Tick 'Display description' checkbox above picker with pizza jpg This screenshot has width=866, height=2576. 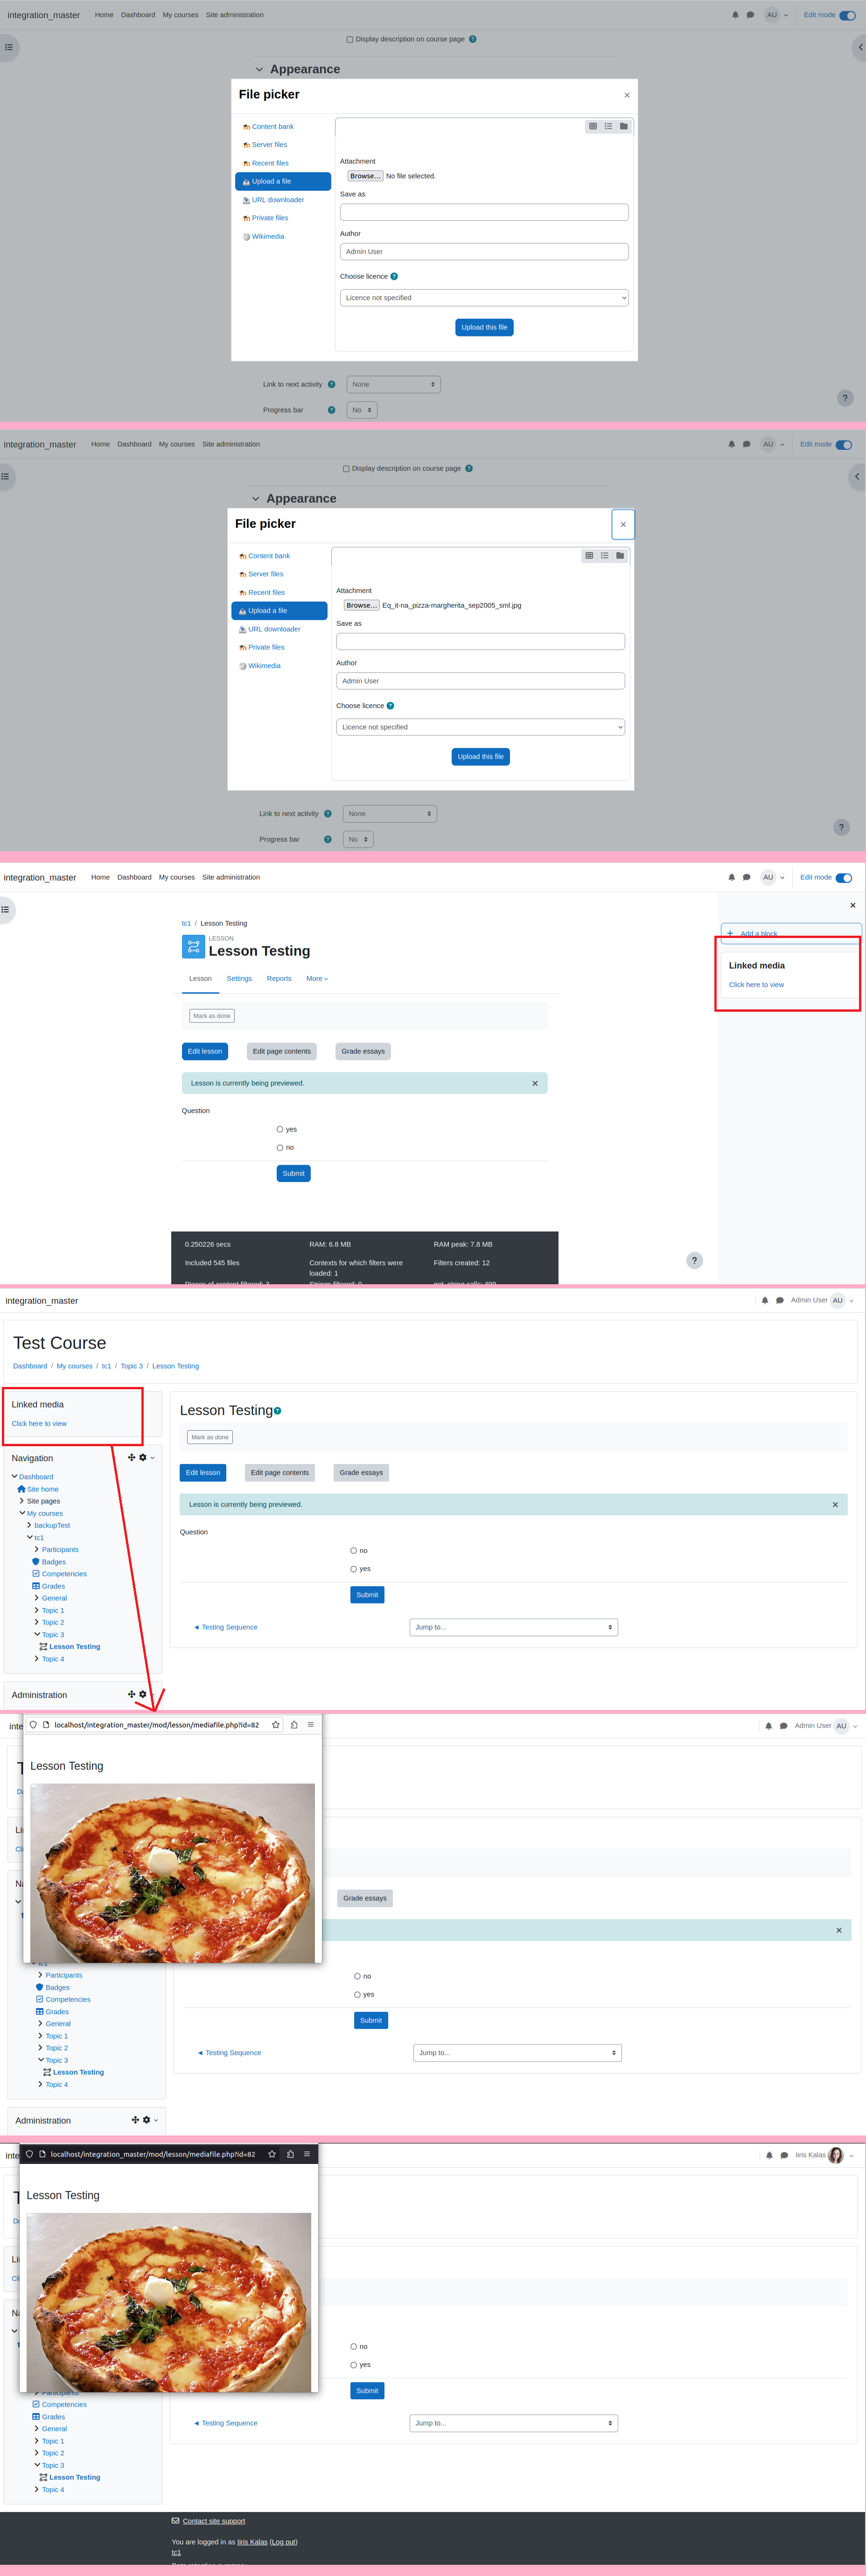346,469
